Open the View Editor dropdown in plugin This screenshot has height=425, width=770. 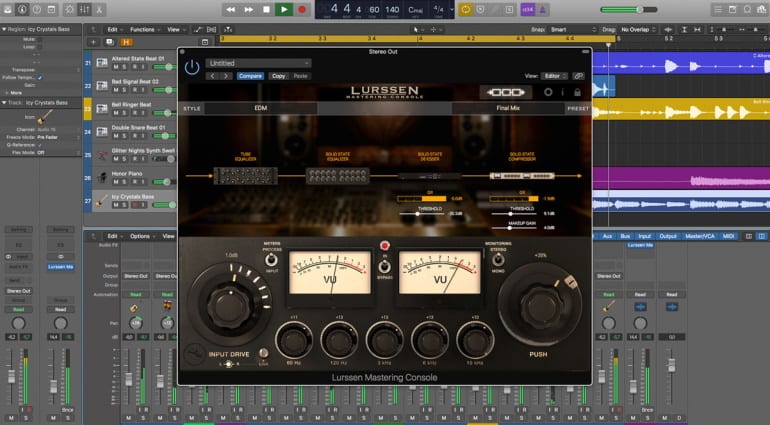click(x=554, y=76)
